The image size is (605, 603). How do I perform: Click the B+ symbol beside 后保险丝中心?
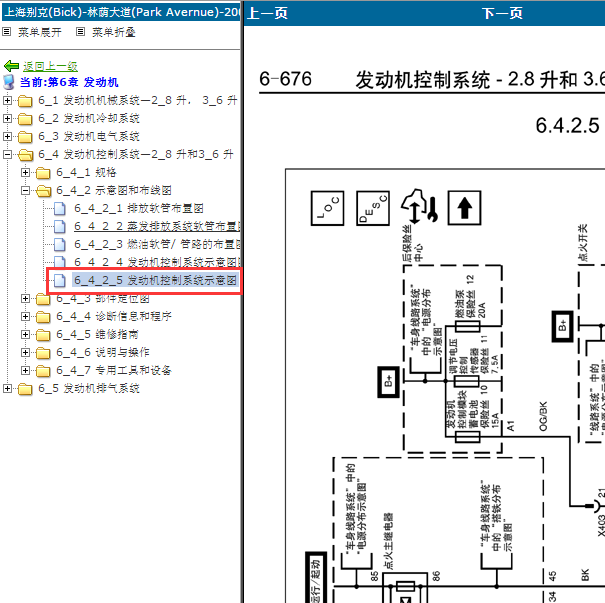pos(388,382)
